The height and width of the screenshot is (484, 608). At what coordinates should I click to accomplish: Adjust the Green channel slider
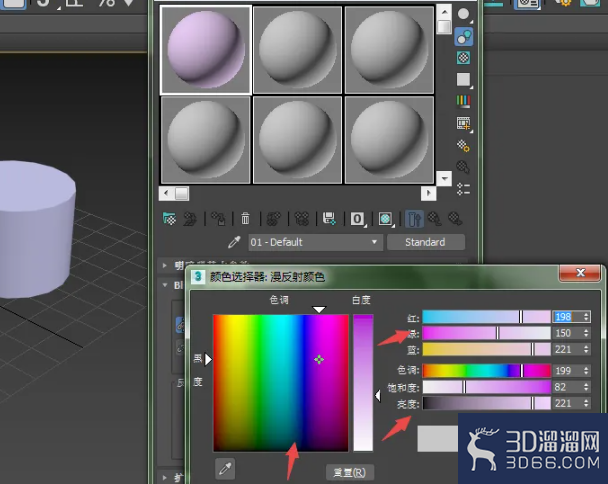[x=486, y=333]
